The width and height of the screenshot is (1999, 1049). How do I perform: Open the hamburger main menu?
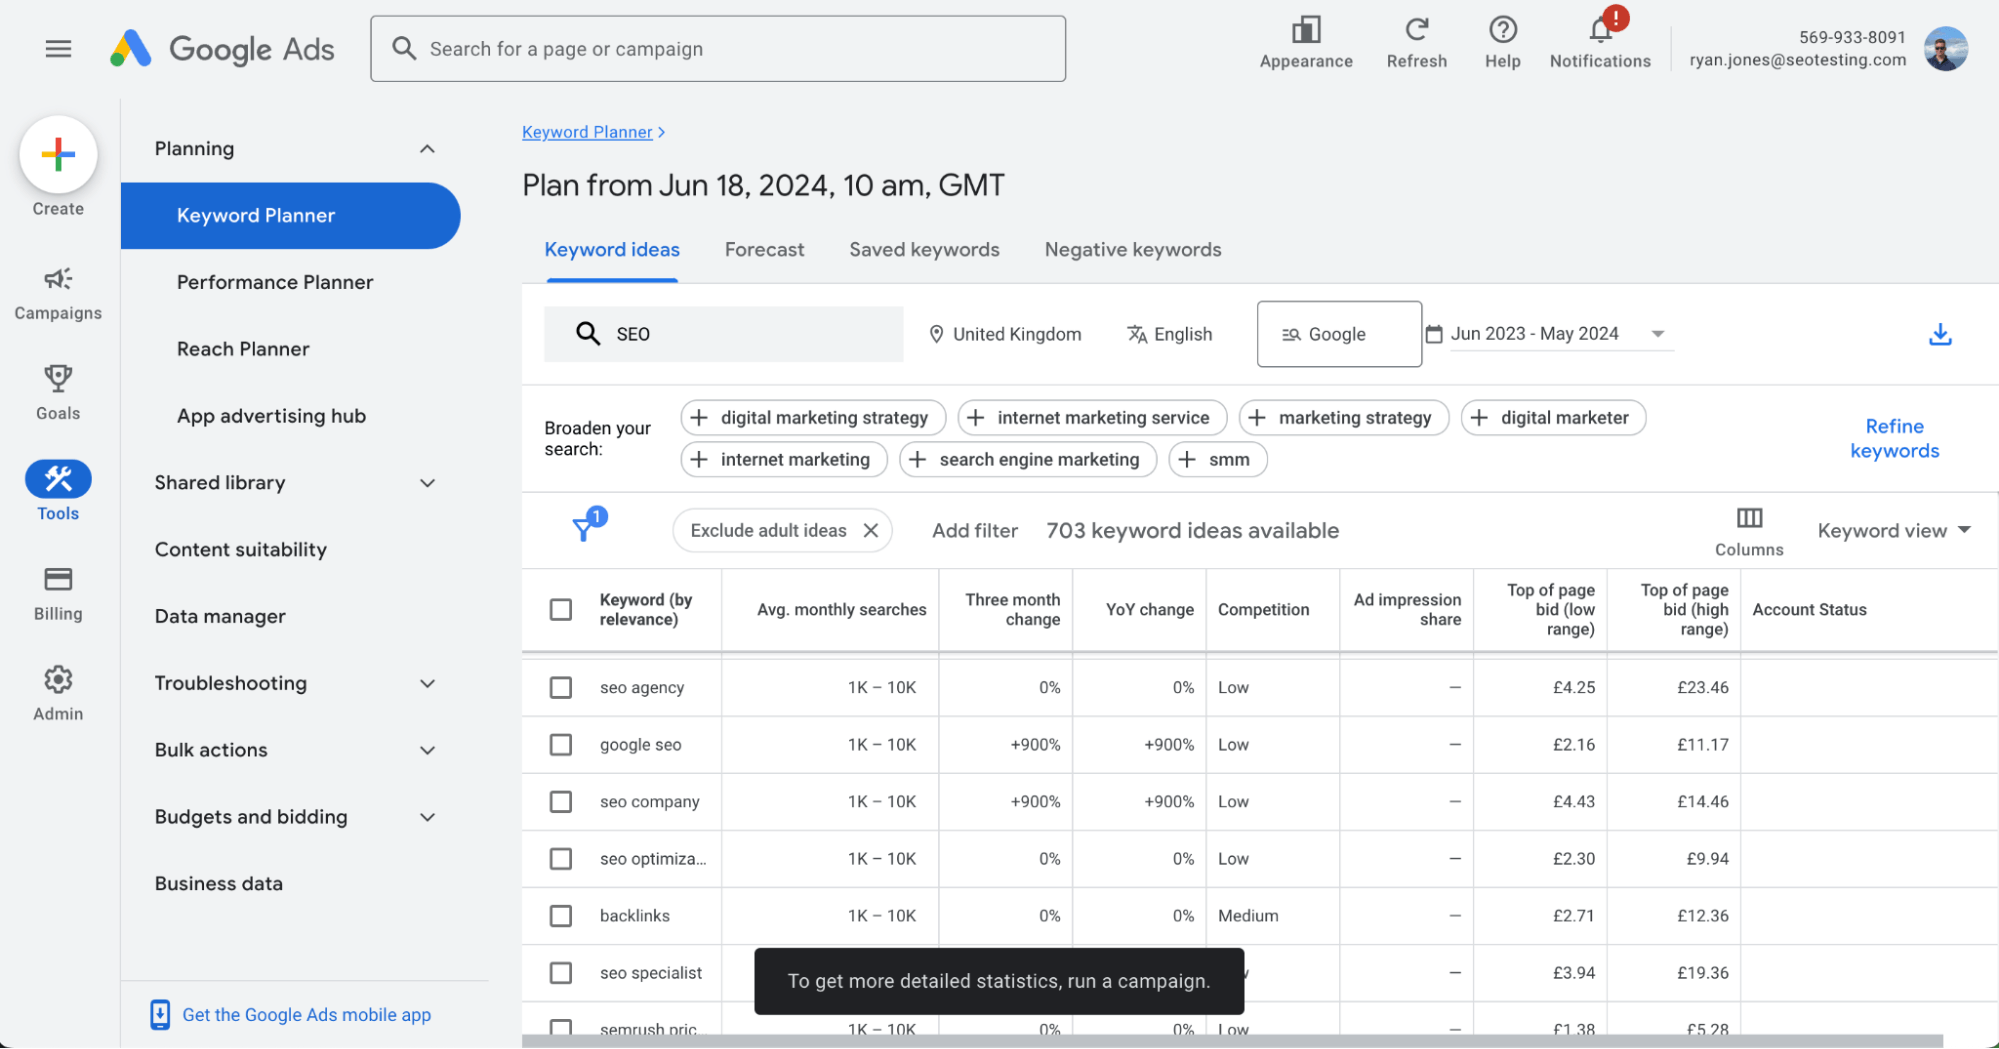[x=58, y=48]
